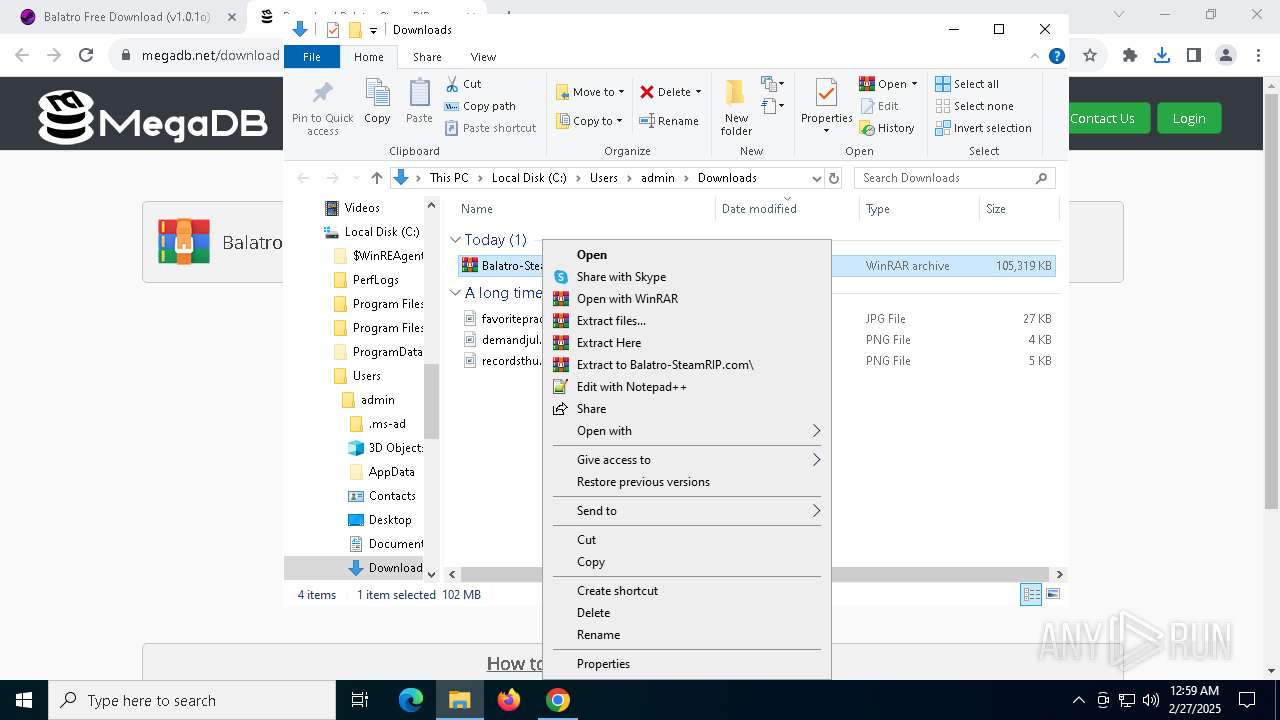Expand the Open dropdown in ribbon

click(x=914, y=84)
